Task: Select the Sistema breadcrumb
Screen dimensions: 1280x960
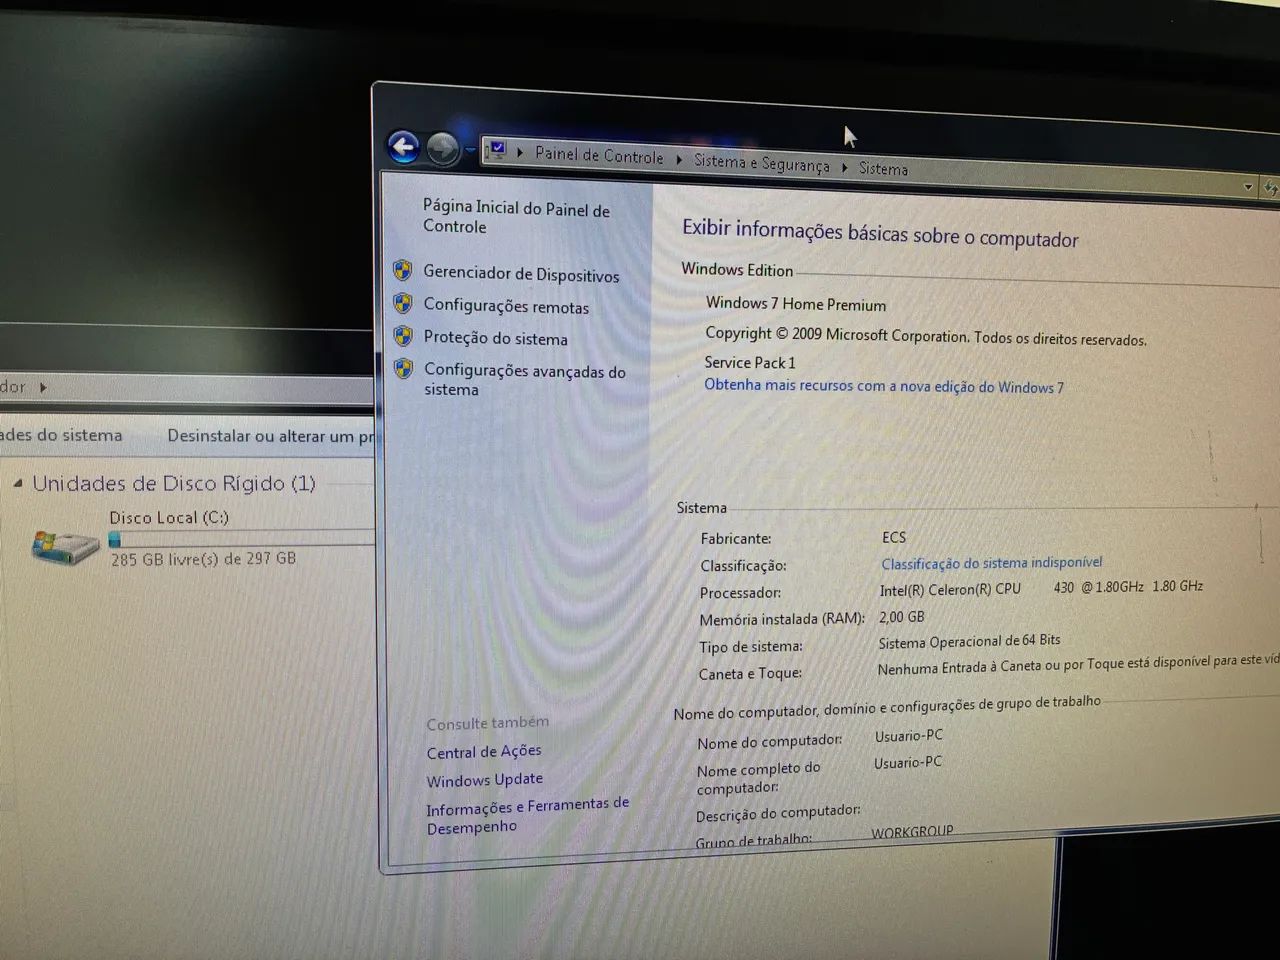Action: pos(883,168)
